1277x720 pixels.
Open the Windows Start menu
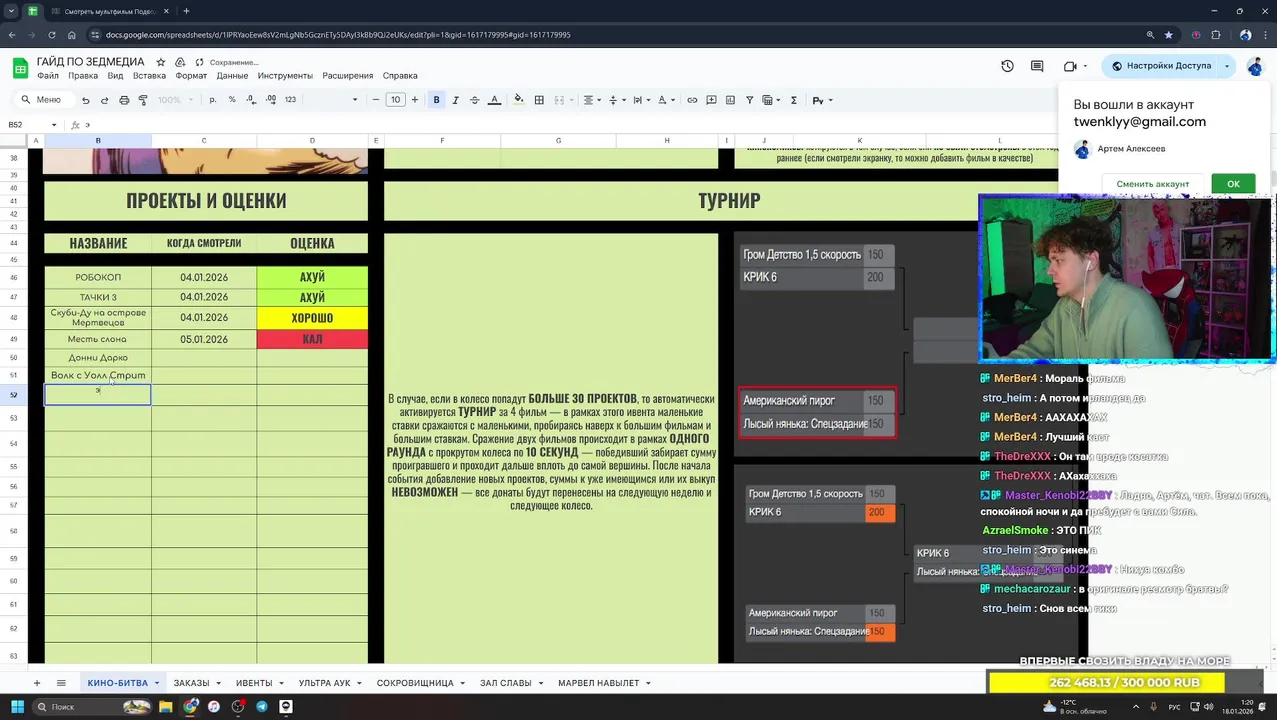[x=17, y=706]
